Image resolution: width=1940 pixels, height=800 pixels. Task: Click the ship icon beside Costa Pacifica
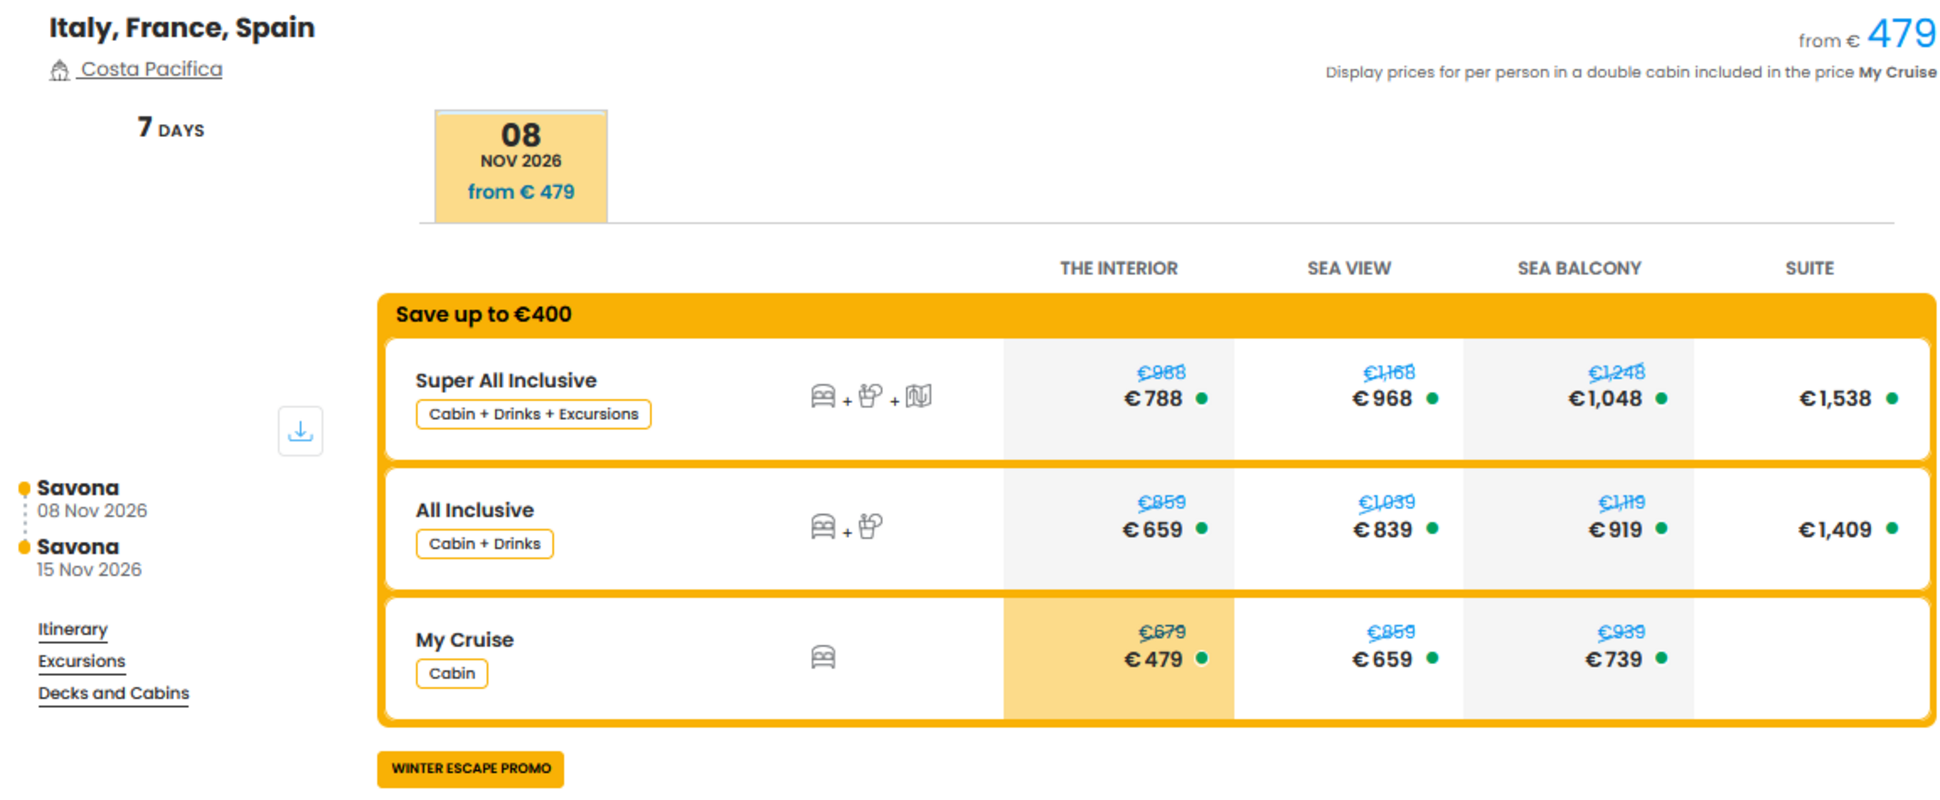[60, 70]
